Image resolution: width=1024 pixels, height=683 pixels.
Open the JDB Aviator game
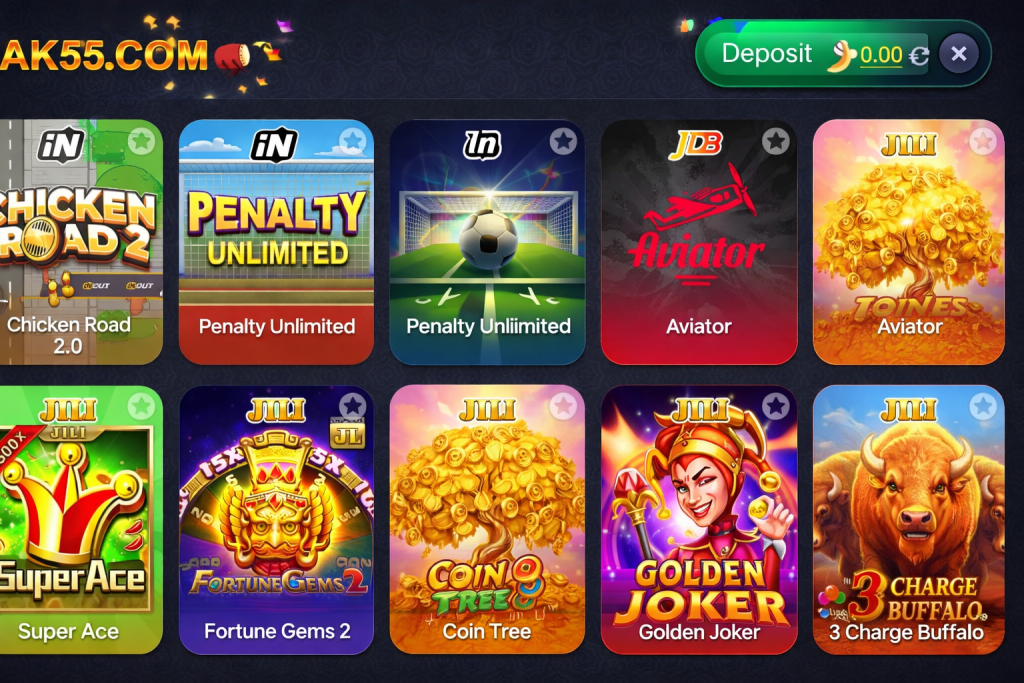pos(699,242)
